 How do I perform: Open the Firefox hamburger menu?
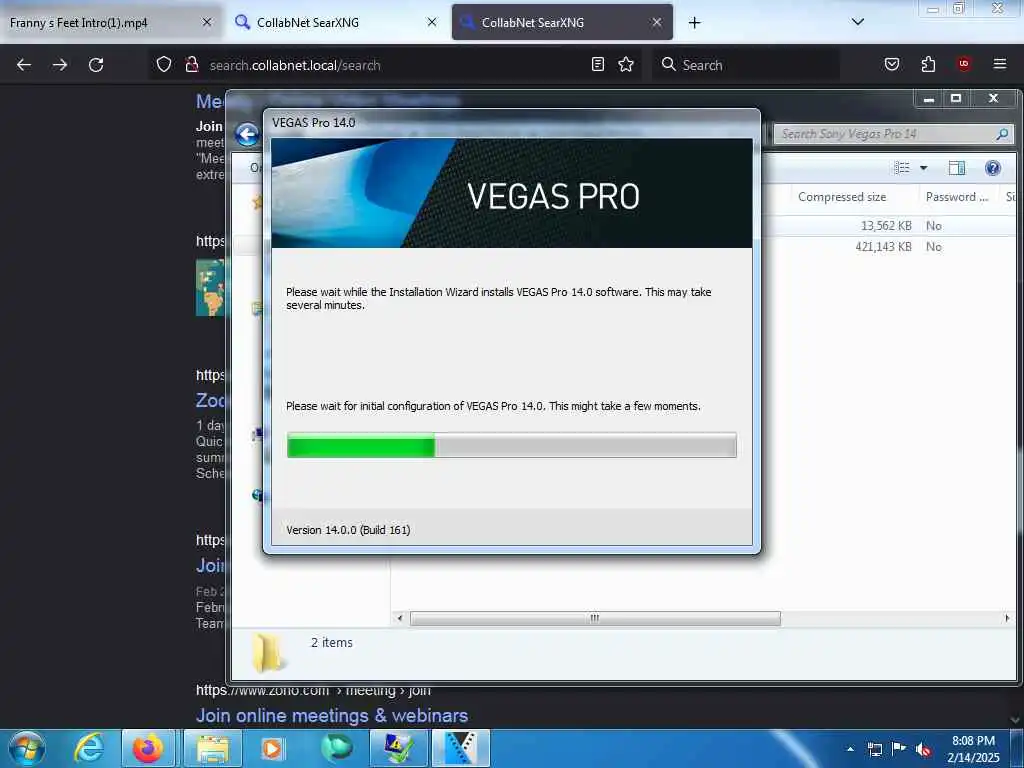tap(999, 64)
